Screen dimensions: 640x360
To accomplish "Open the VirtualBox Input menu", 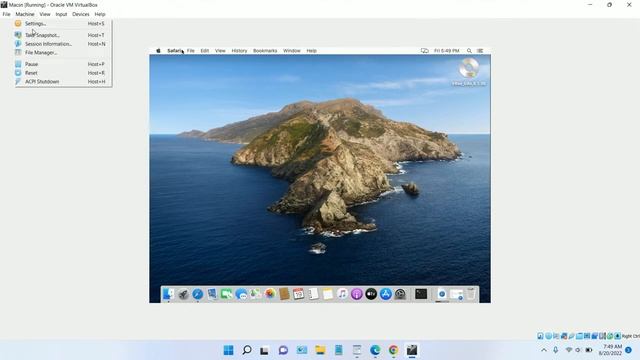I will [x=61, y=14].
